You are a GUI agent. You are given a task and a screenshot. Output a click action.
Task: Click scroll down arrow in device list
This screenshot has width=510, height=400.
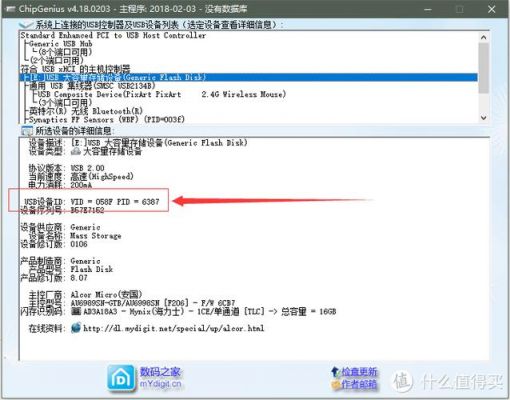[x=484, y=118]
